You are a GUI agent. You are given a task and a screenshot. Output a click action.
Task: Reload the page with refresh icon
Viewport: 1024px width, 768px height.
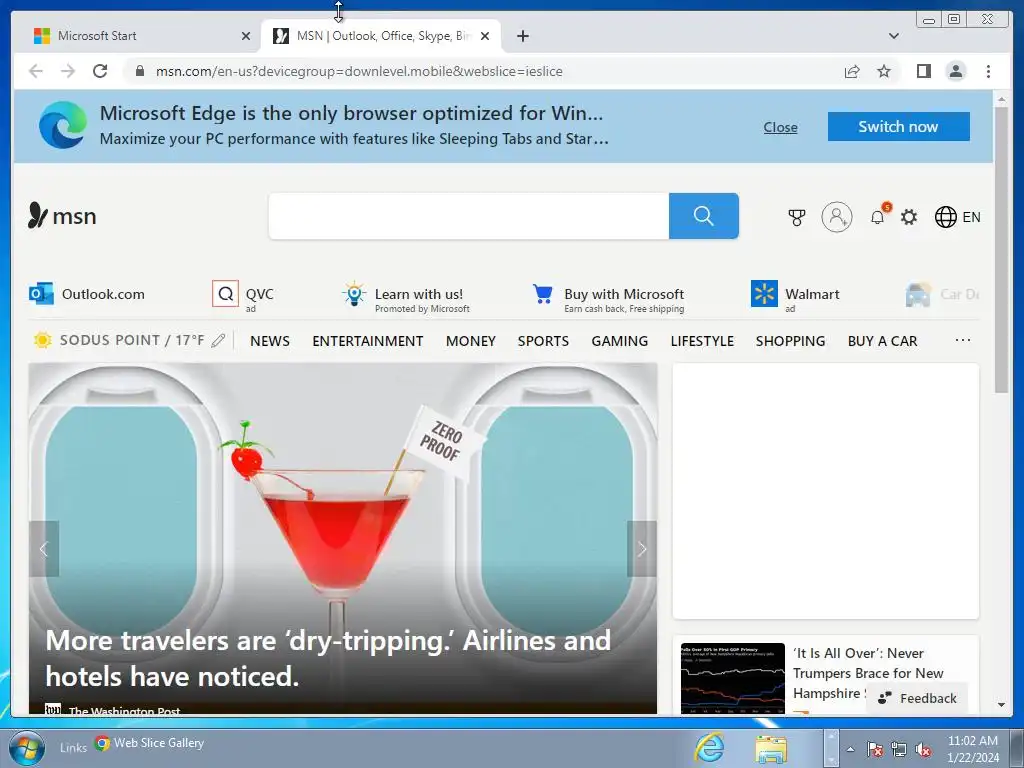(x=100, y=71)
